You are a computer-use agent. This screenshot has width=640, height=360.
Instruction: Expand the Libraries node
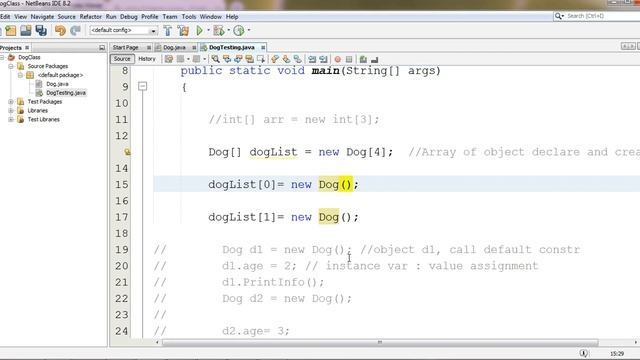click(11, 111)
